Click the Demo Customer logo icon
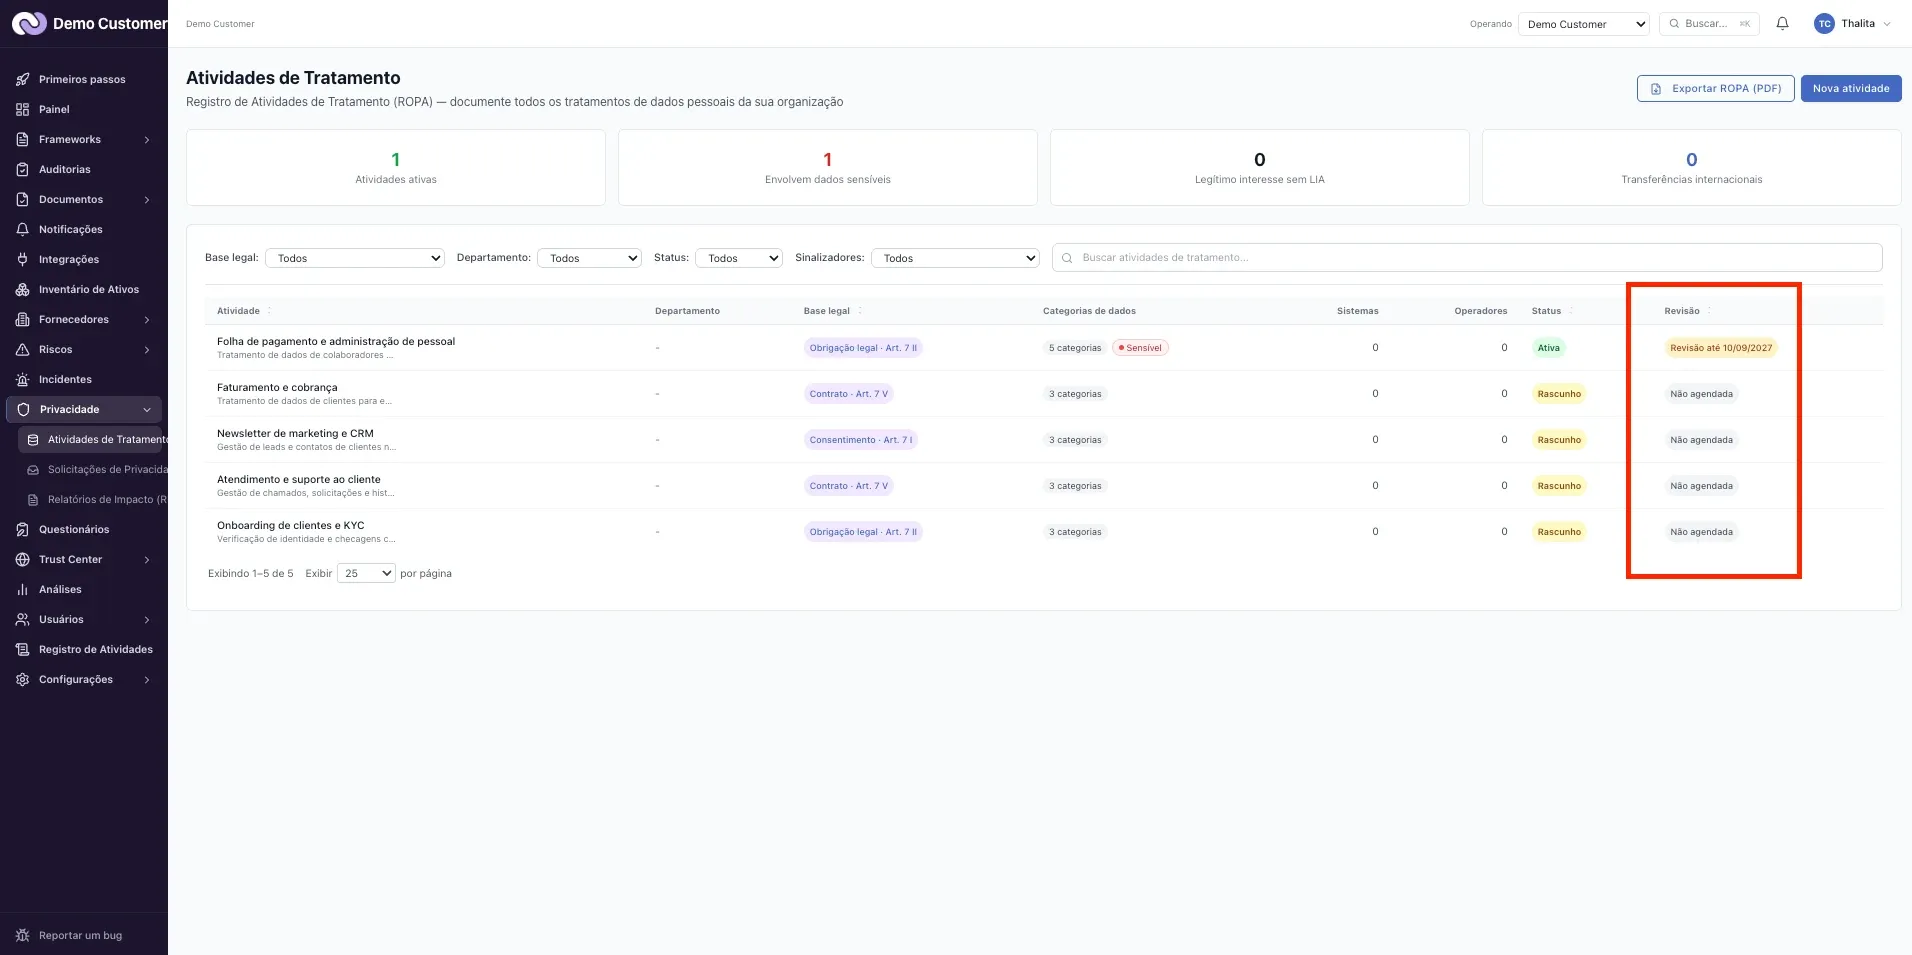Screen dimensions: 1912x955 click(29, 23)
